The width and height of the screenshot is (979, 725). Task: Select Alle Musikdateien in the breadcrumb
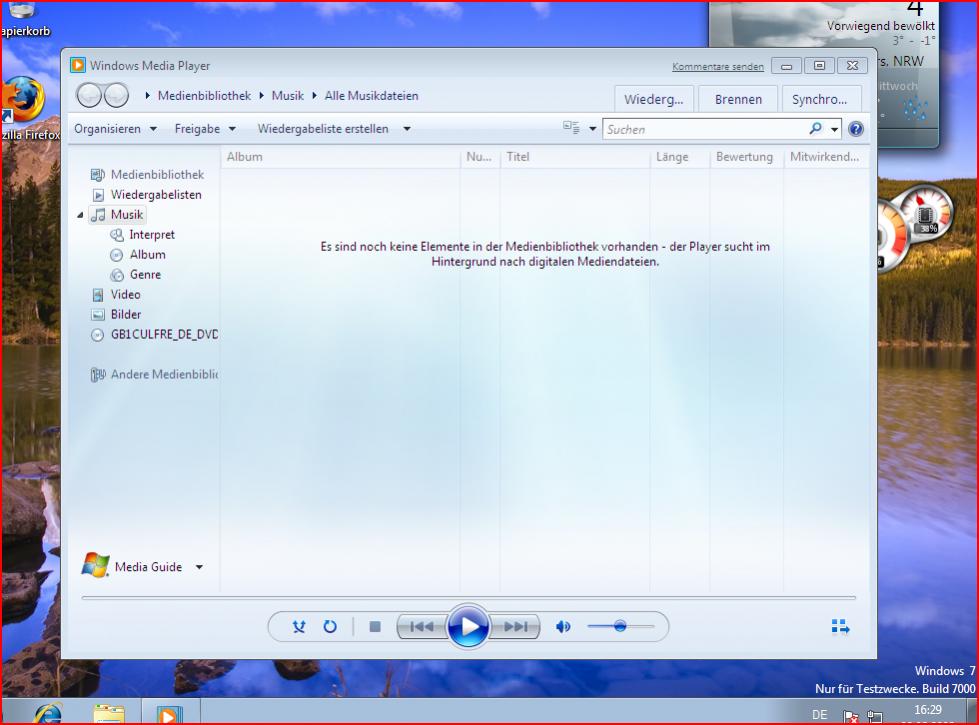[x=371, y=96]
